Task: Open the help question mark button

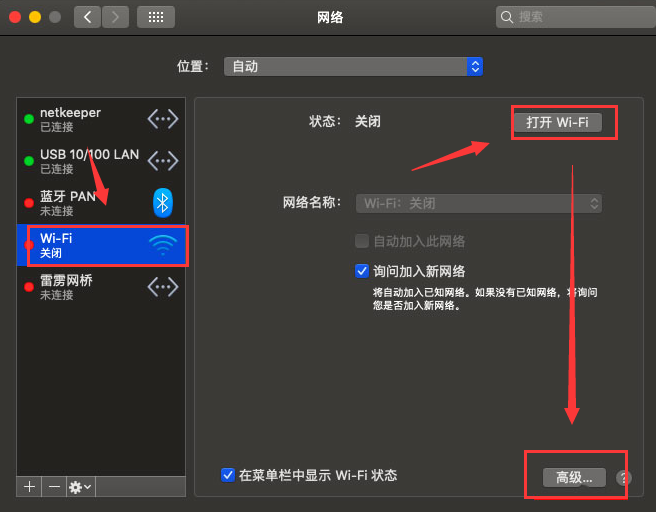Action: (x=624, y=478)
